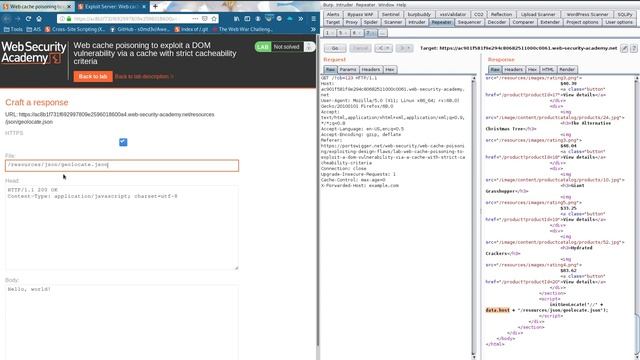Open the Tools bookmark folder
Screen dimensions: 640x360
(13, 29)
